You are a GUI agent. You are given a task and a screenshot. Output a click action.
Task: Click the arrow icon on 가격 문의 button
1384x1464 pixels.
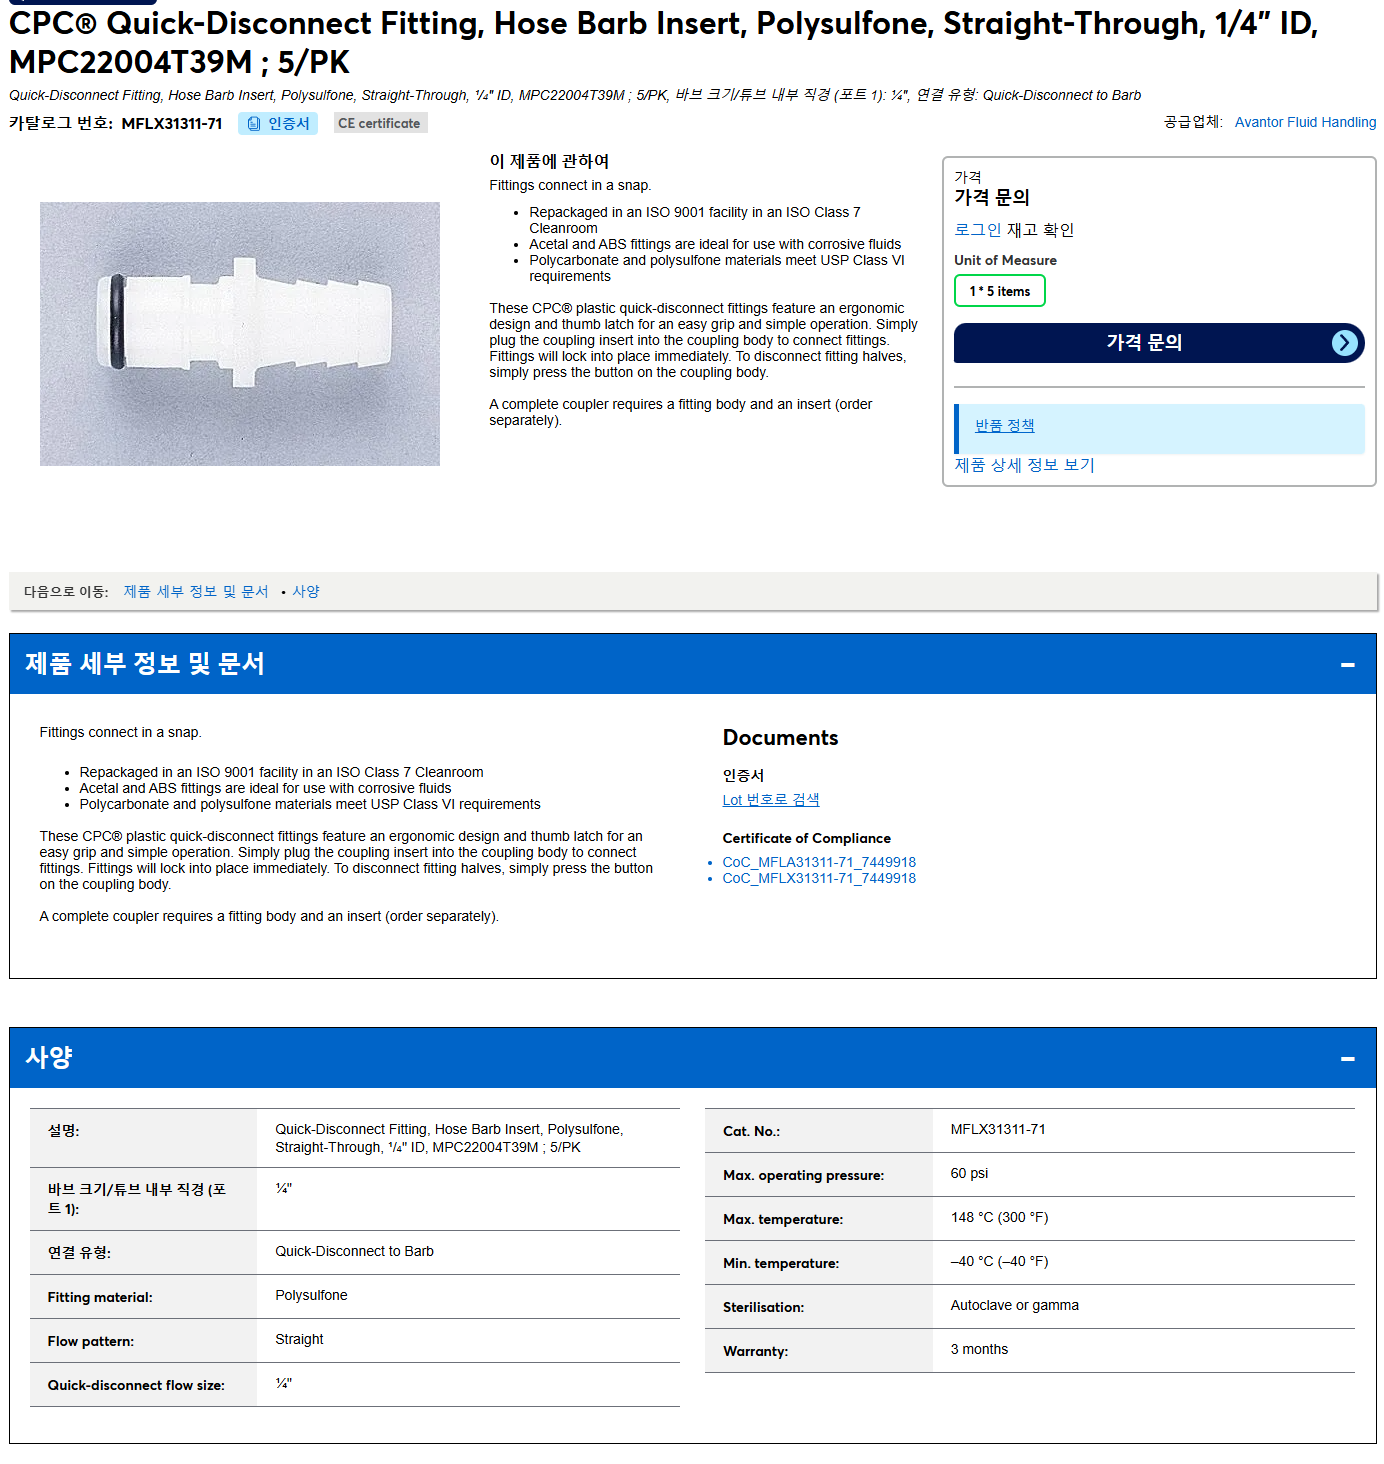1345,343
